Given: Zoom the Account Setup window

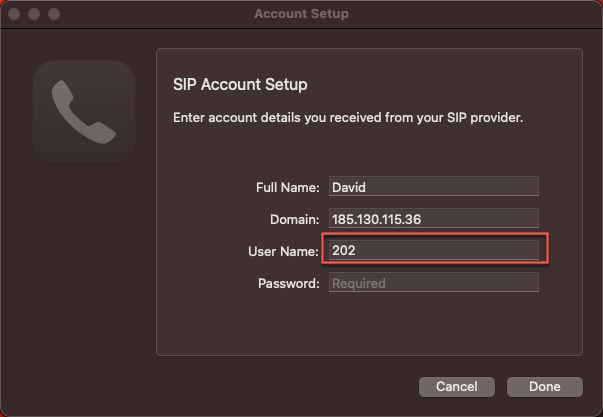Looking at the screenshot, I should click(x=54, y=14).
